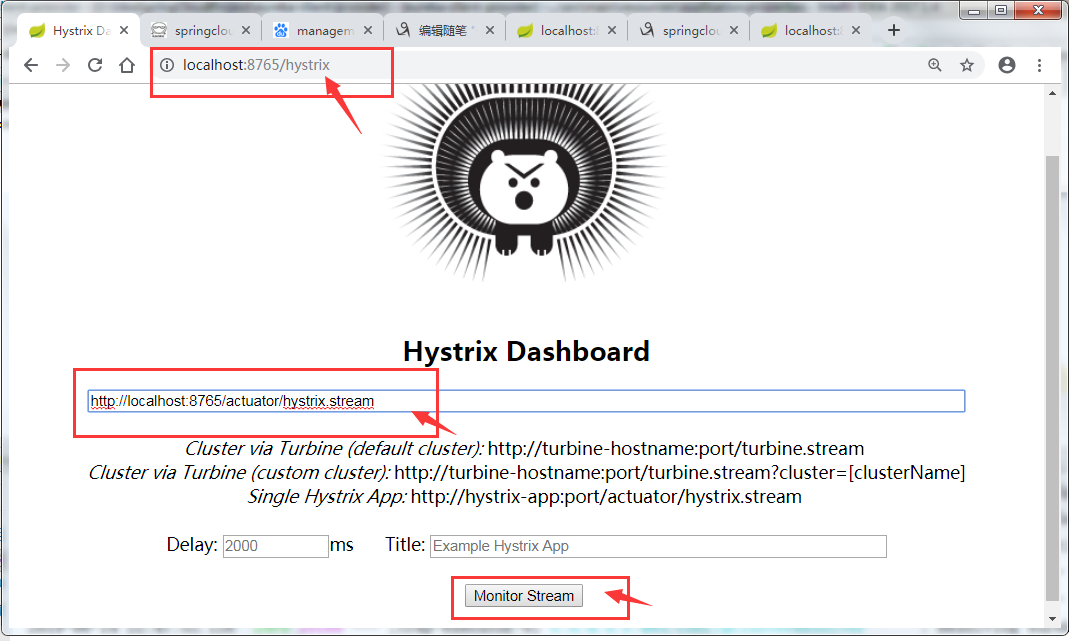The image size is (1069, 641).
Task: Close the Hystrix Dashboard tab
Action: [x=123, y=31]
